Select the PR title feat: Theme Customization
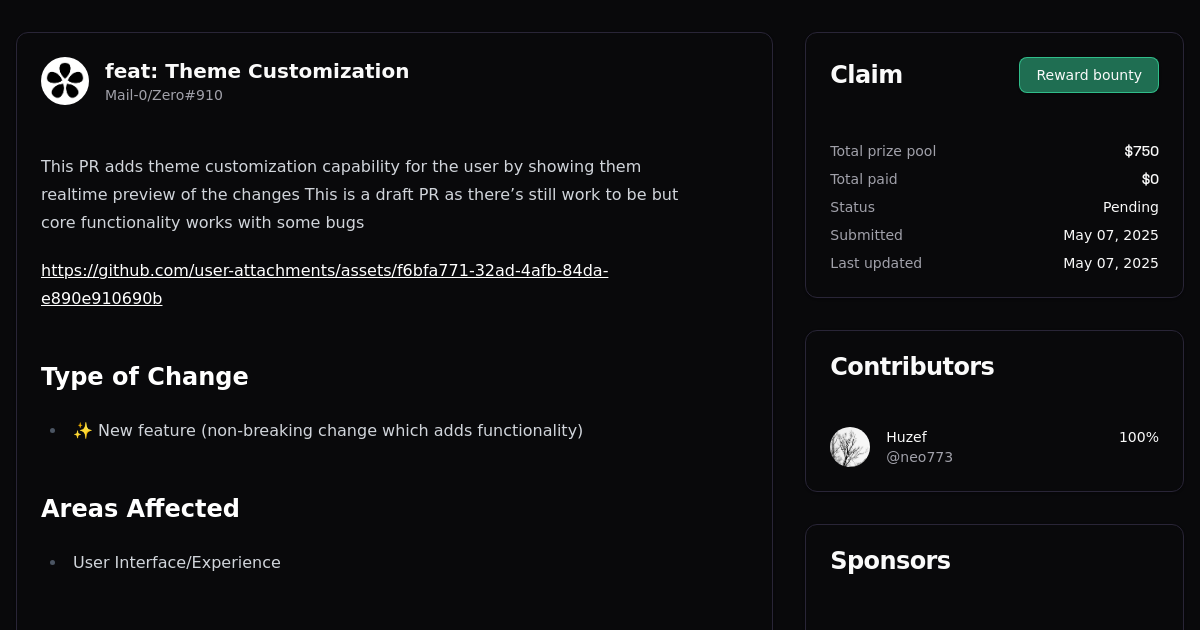The image size is (1200, 630). (x=257, y=71)
